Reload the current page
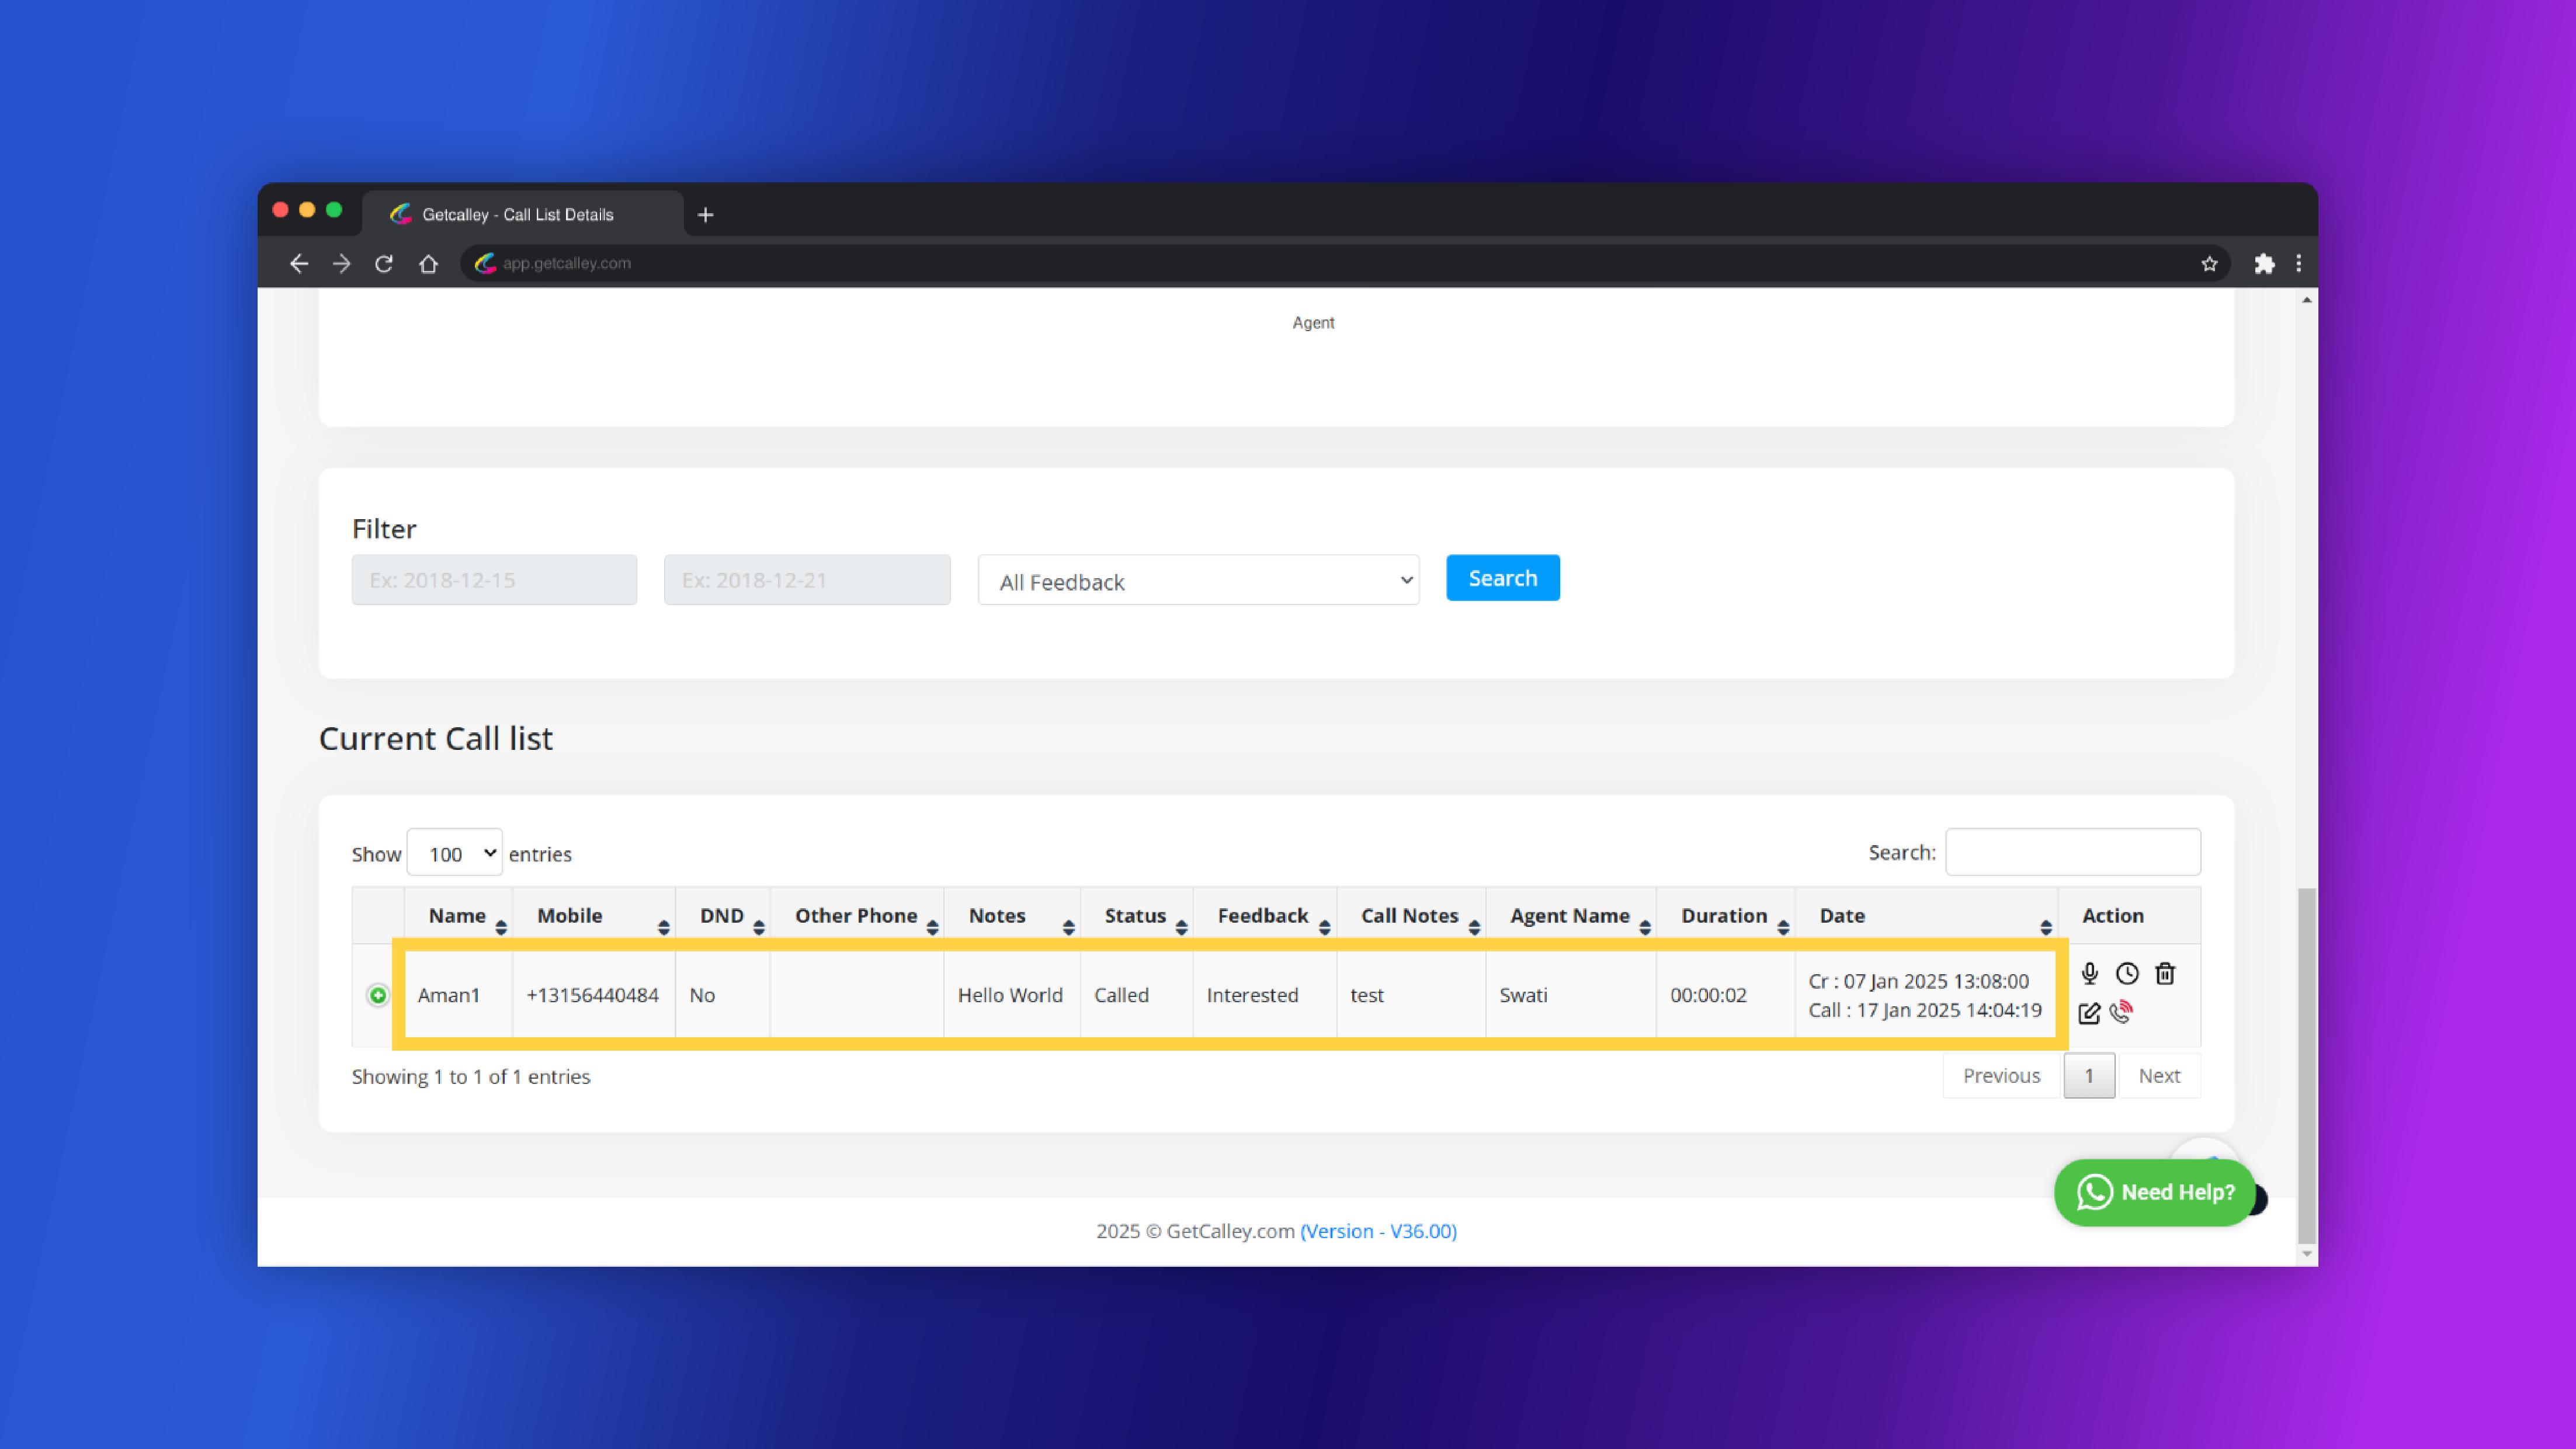This screenshot has width=2576, height=1449. tap(384, 263)
